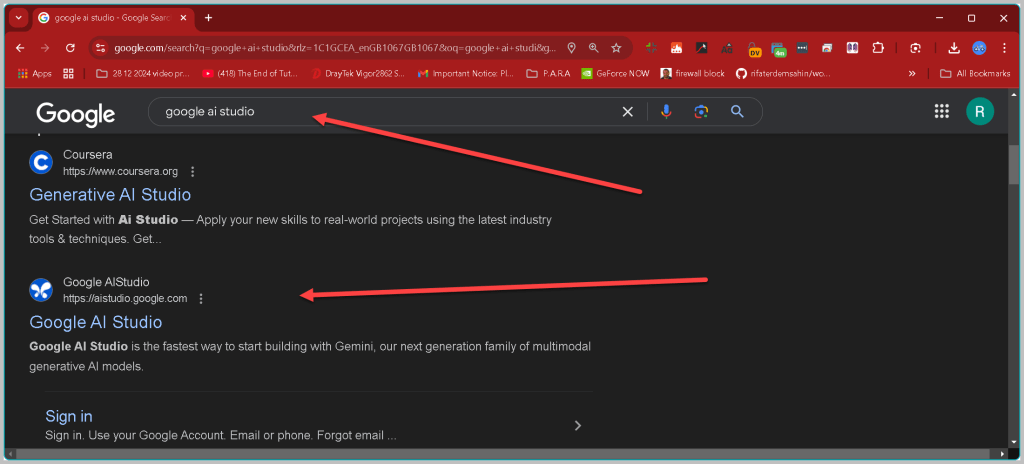Image resolution: width=1024 pixels, height=464 pixels.
Task: Go back to previous page
Action: point(20,48)
